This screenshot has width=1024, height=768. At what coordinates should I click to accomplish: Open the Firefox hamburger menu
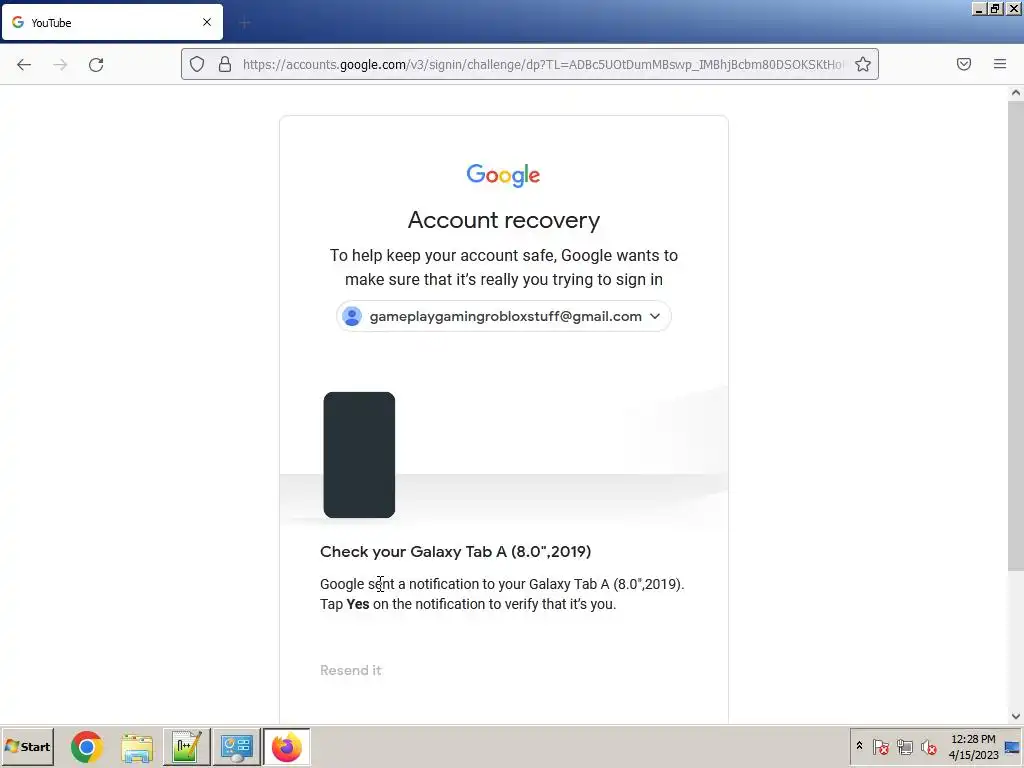(1000, 64)
